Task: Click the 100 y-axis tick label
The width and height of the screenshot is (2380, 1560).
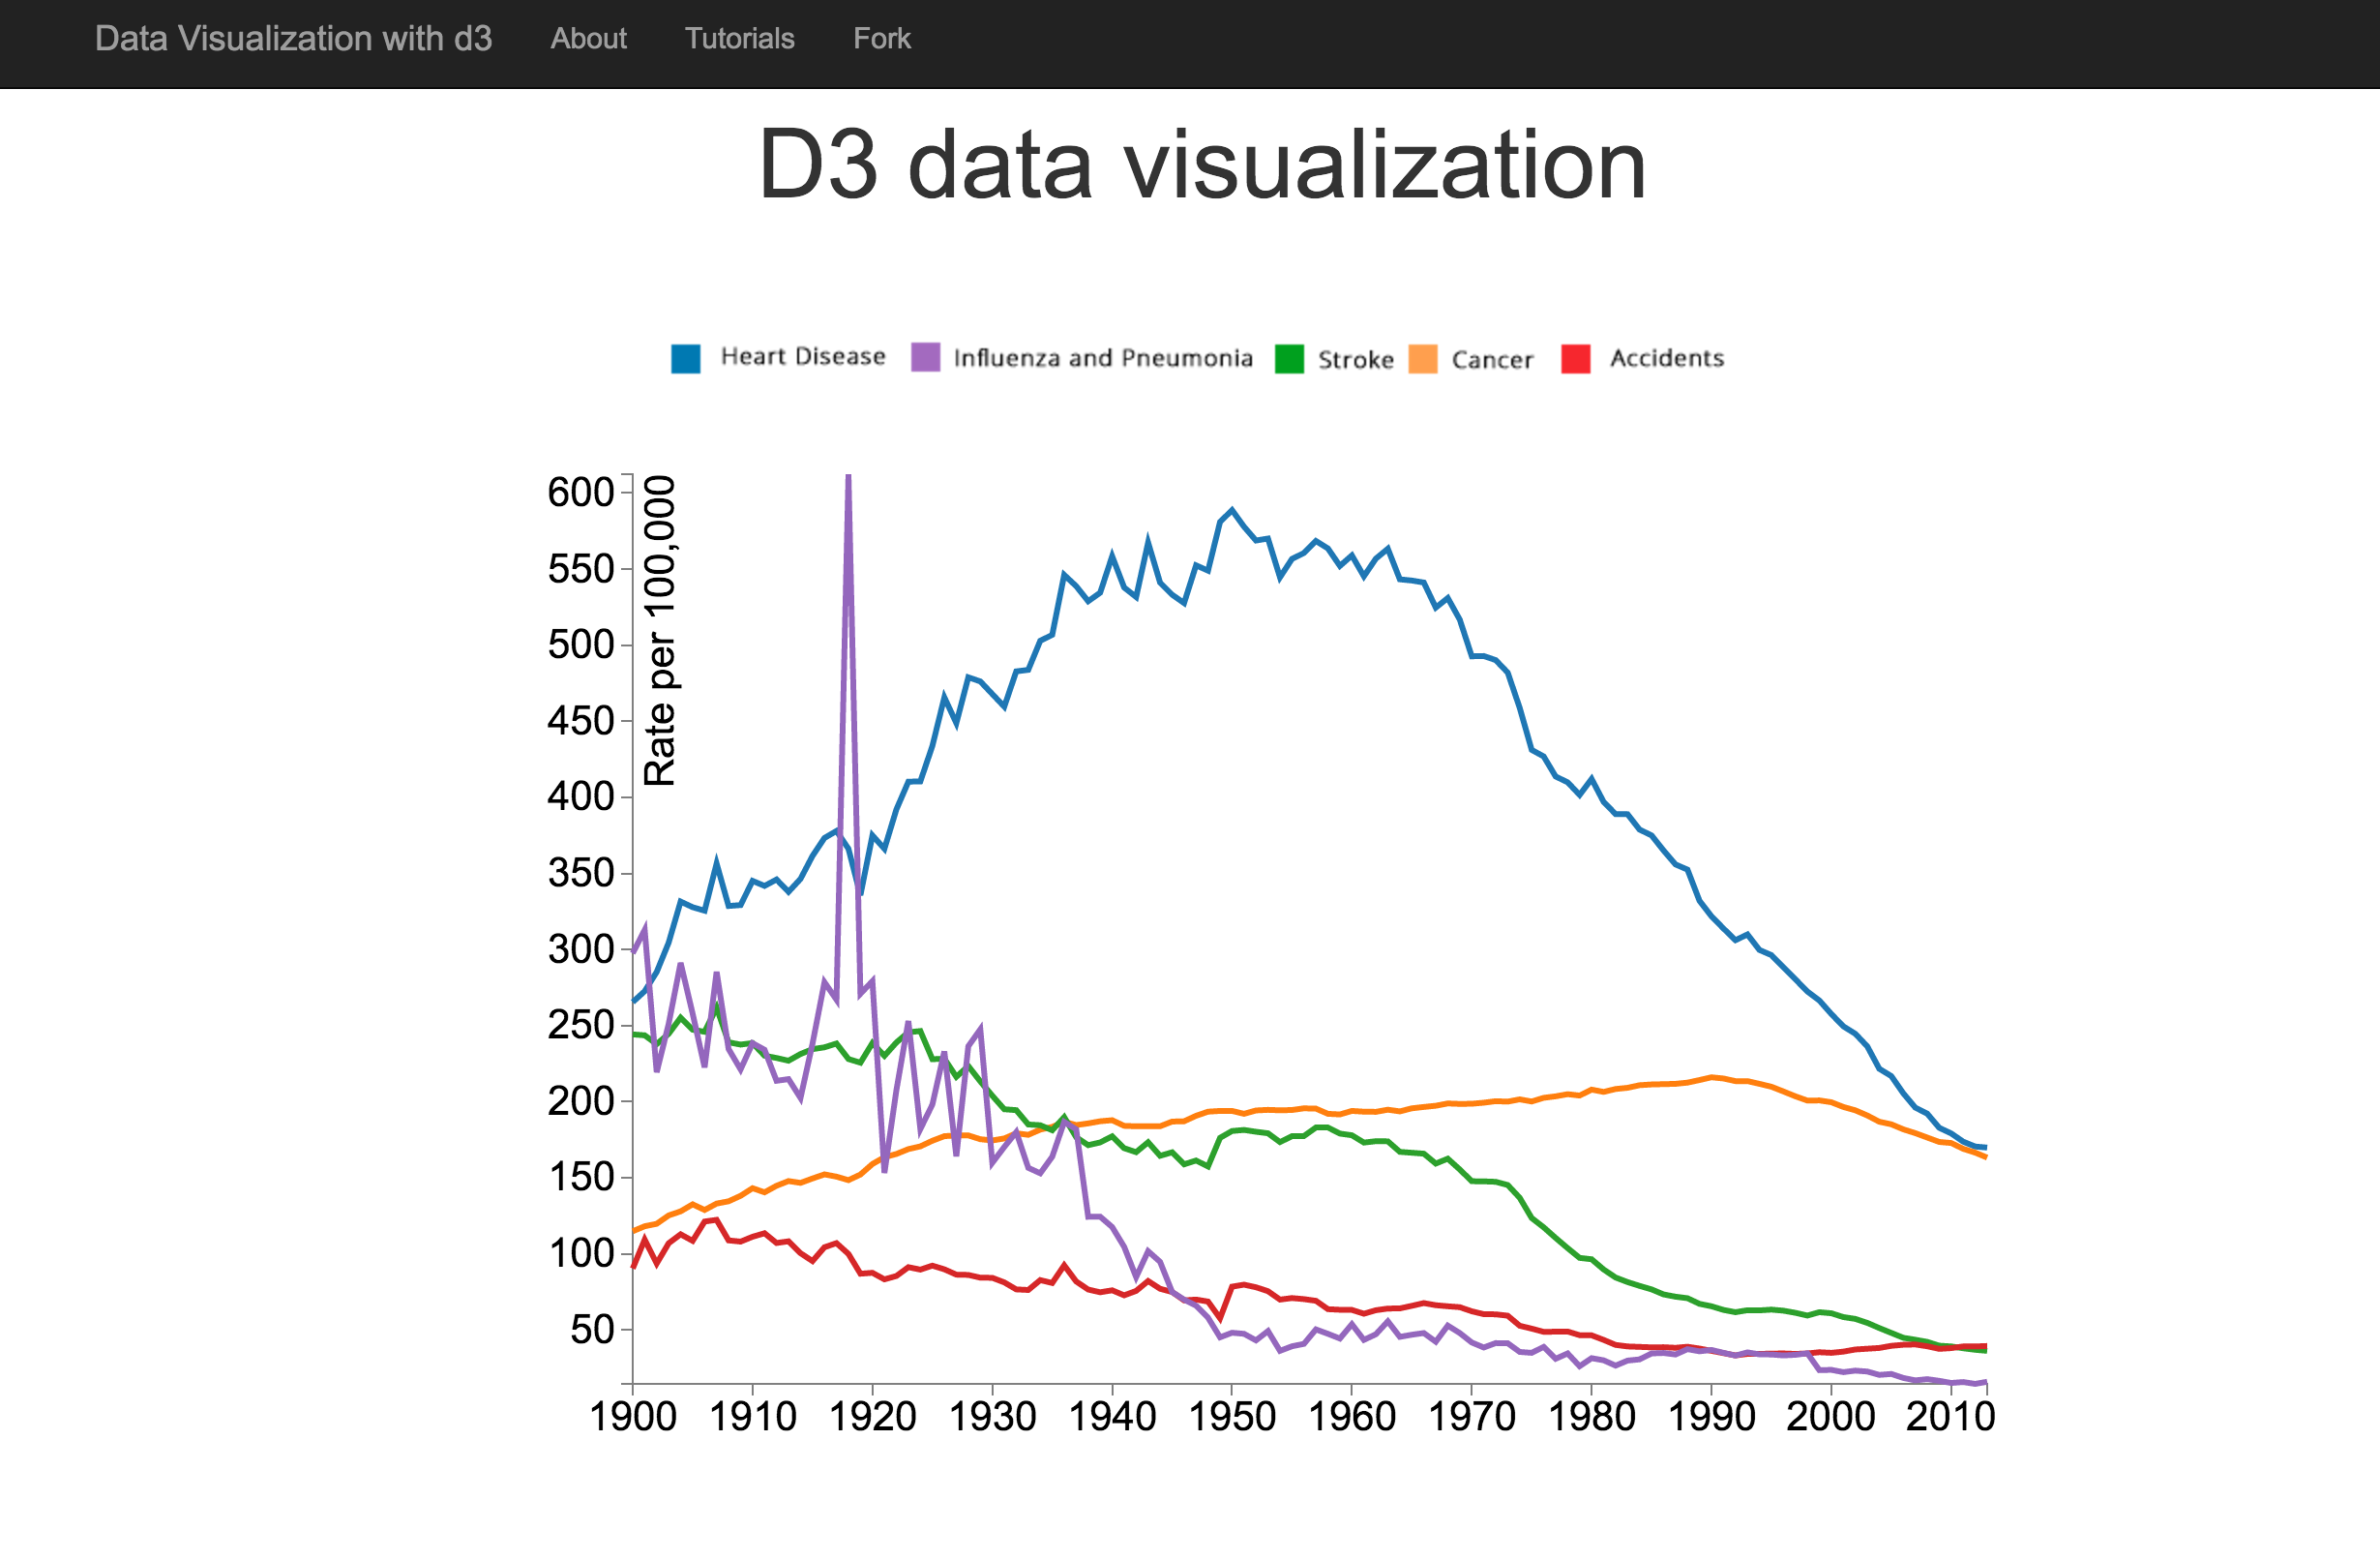Action: click(x=581, y=1254)
